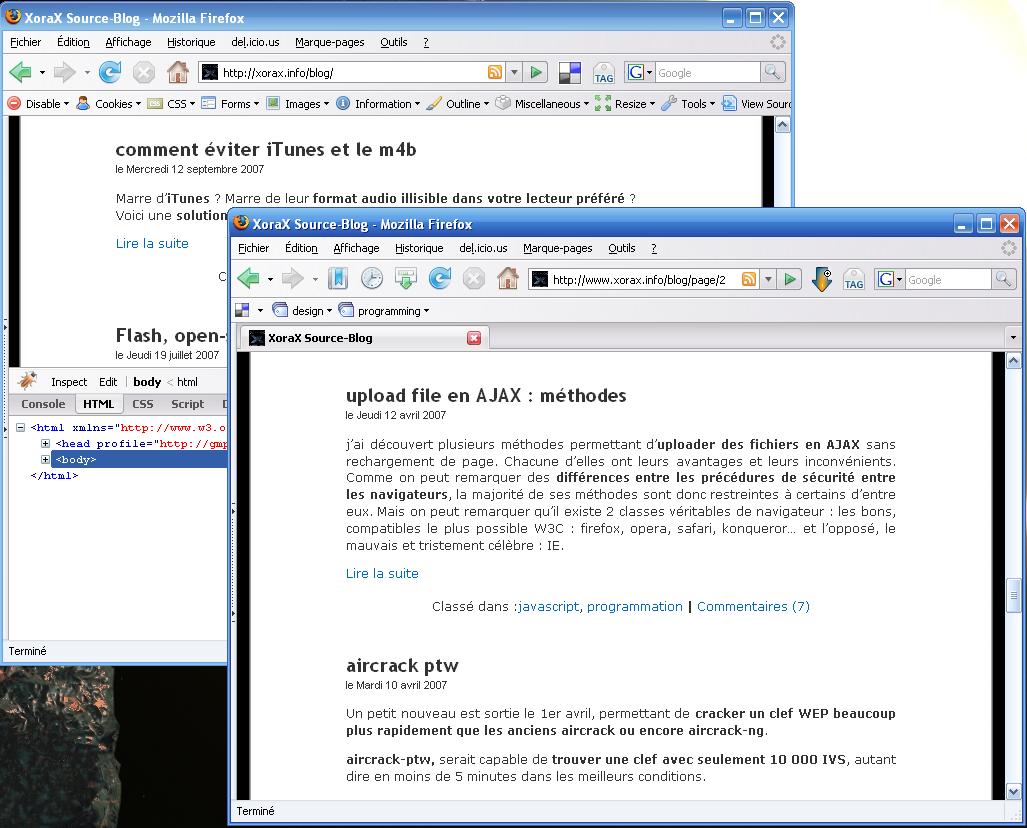Open programmation category link
This screenshot has width=1027, height=828.
[635, 607]
